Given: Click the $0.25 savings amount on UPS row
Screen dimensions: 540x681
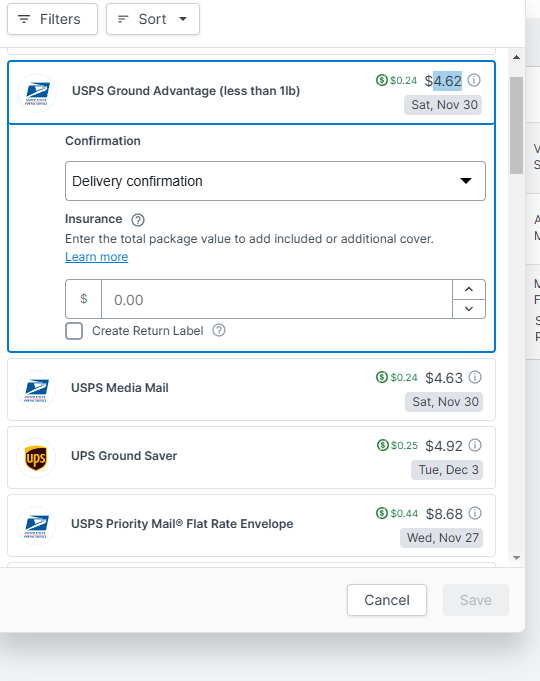Looking at the screenshot, I should coord(404,445).
